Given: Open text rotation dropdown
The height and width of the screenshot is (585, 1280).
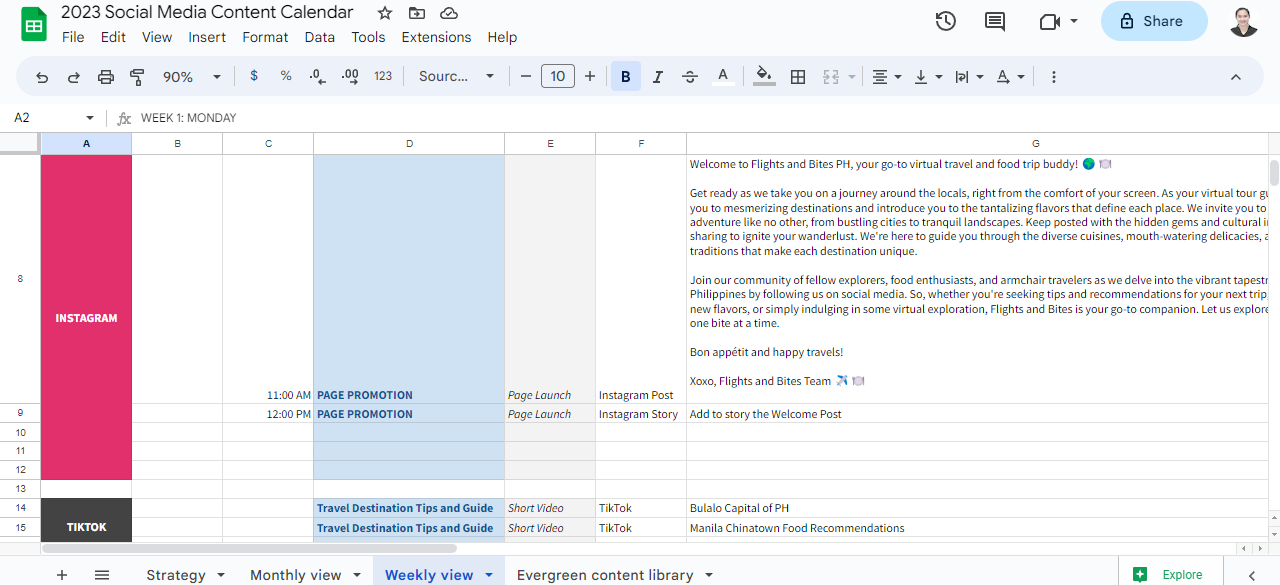Looking at the screenshot, I should pyautogui.click(x=1010, y=77).
